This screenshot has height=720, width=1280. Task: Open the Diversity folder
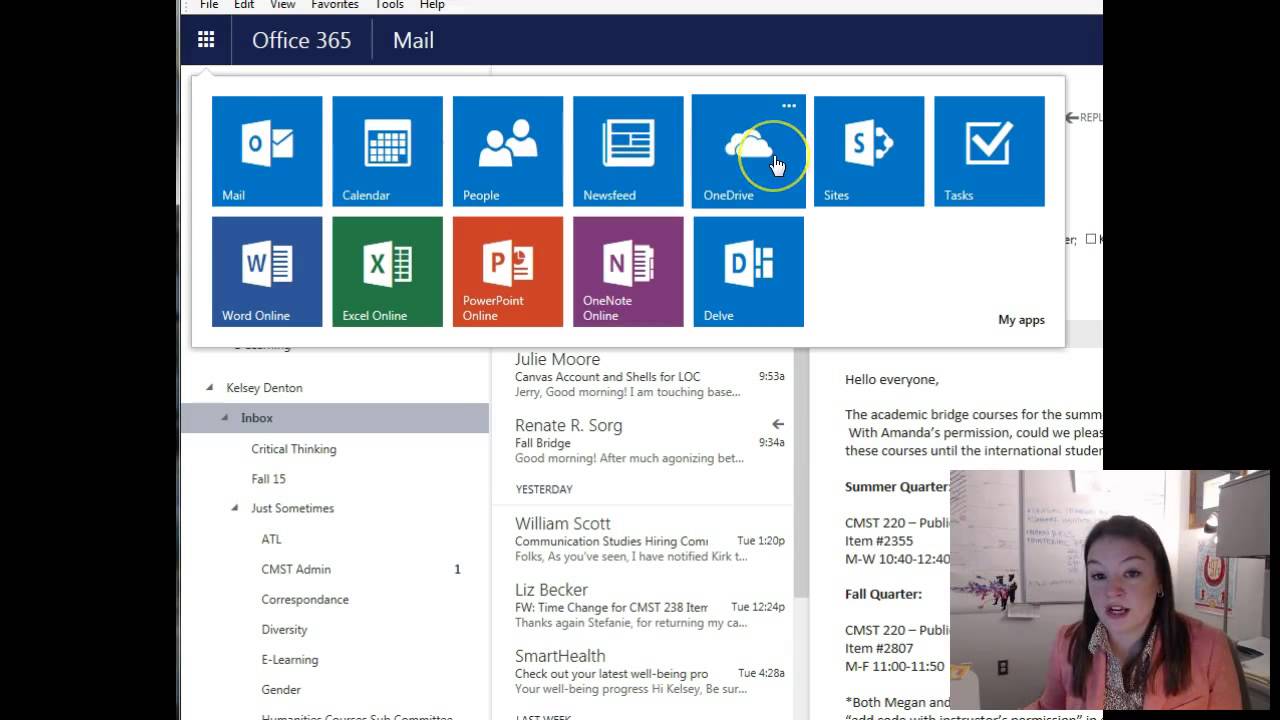click(x=284, y=629)
